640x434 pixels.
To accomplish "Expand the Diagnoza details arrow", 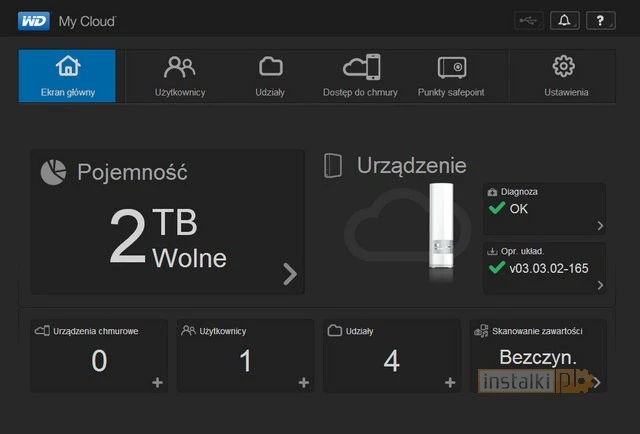I will [x=600, y=226].
